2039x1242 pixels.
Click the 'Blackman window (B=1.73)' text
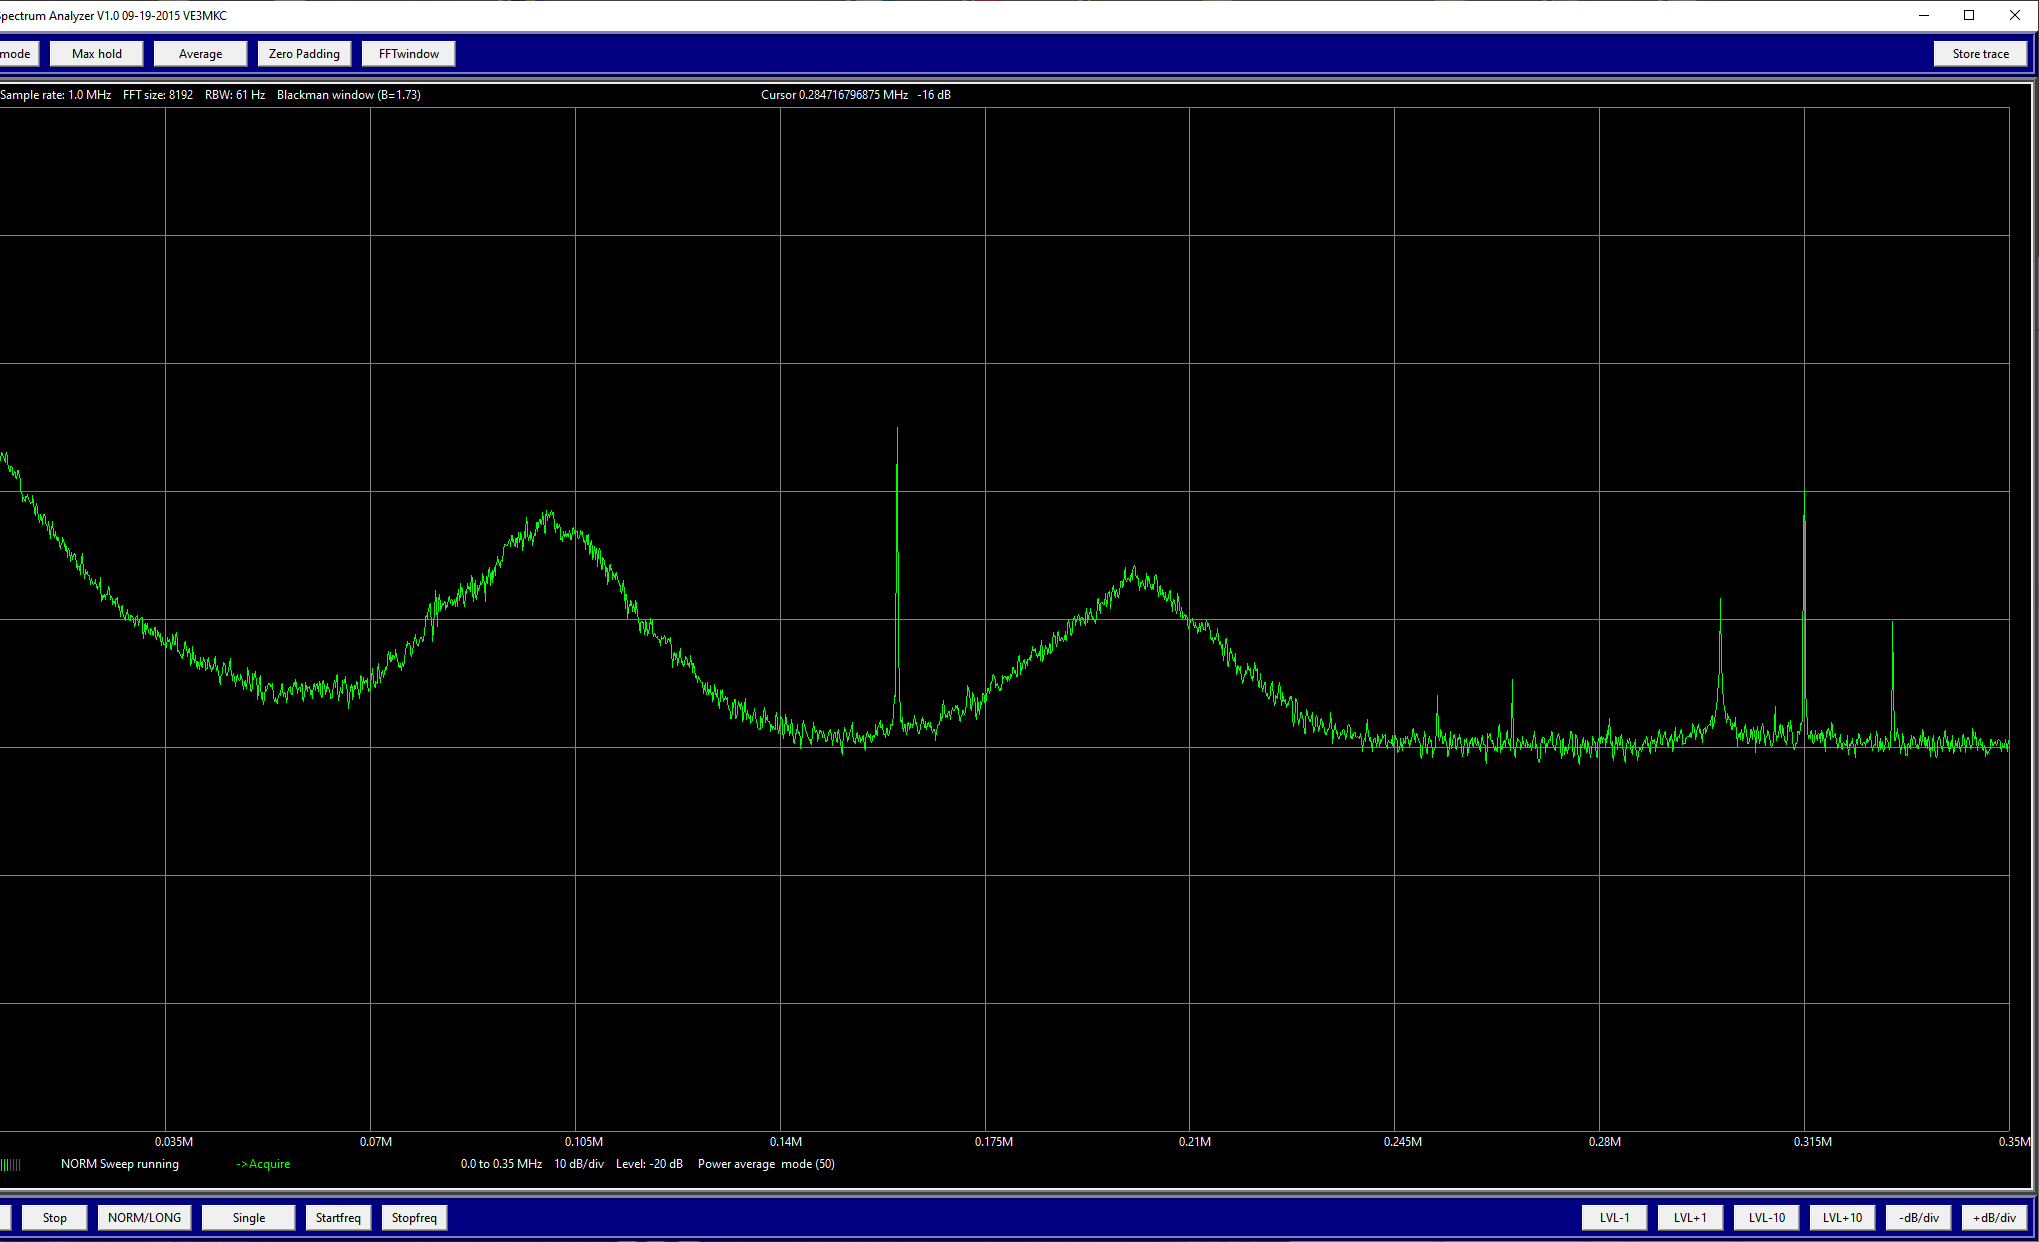(348, 95)
